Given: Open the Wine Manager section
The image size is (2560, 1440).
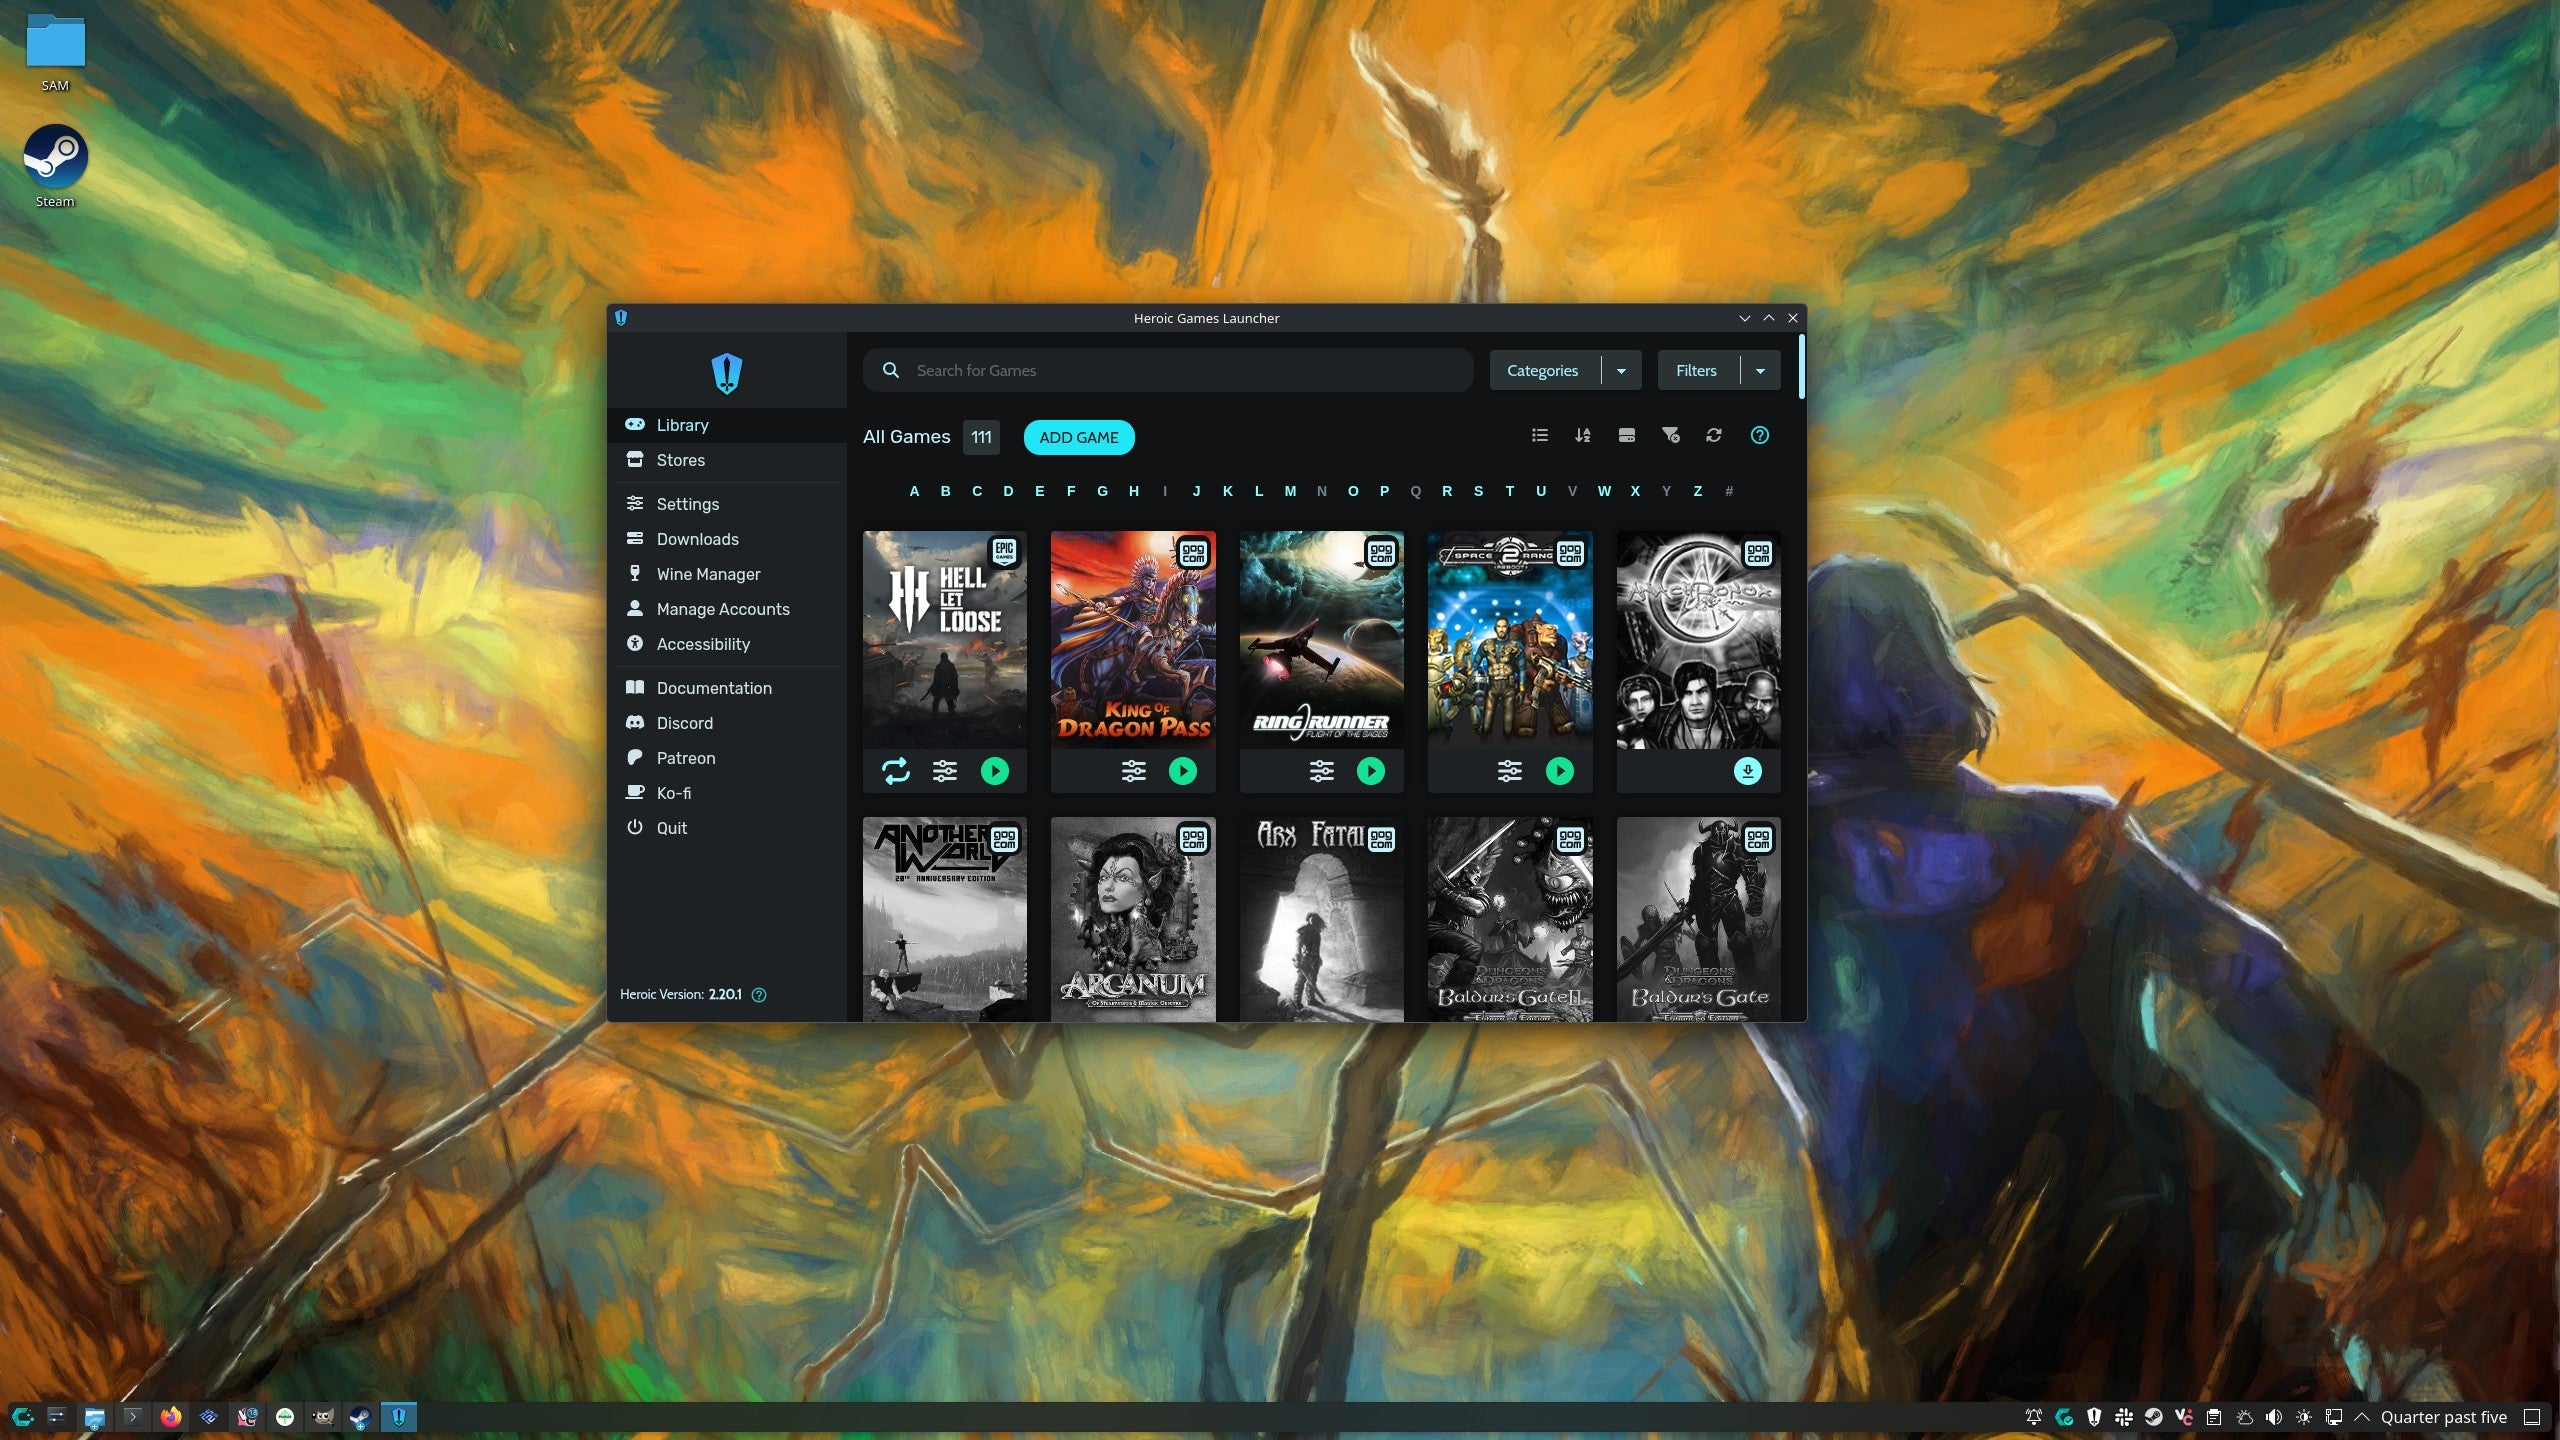Looking at the screenshot, I should tap(707, 574).
